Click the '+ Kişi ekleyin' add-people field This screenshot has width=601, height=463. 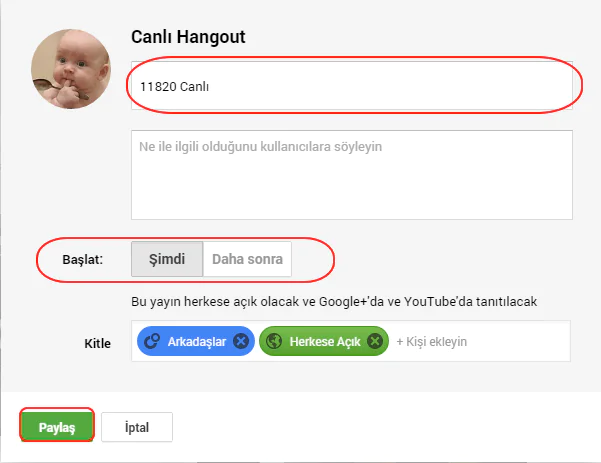pyautogui.click(x=432, y=342)
